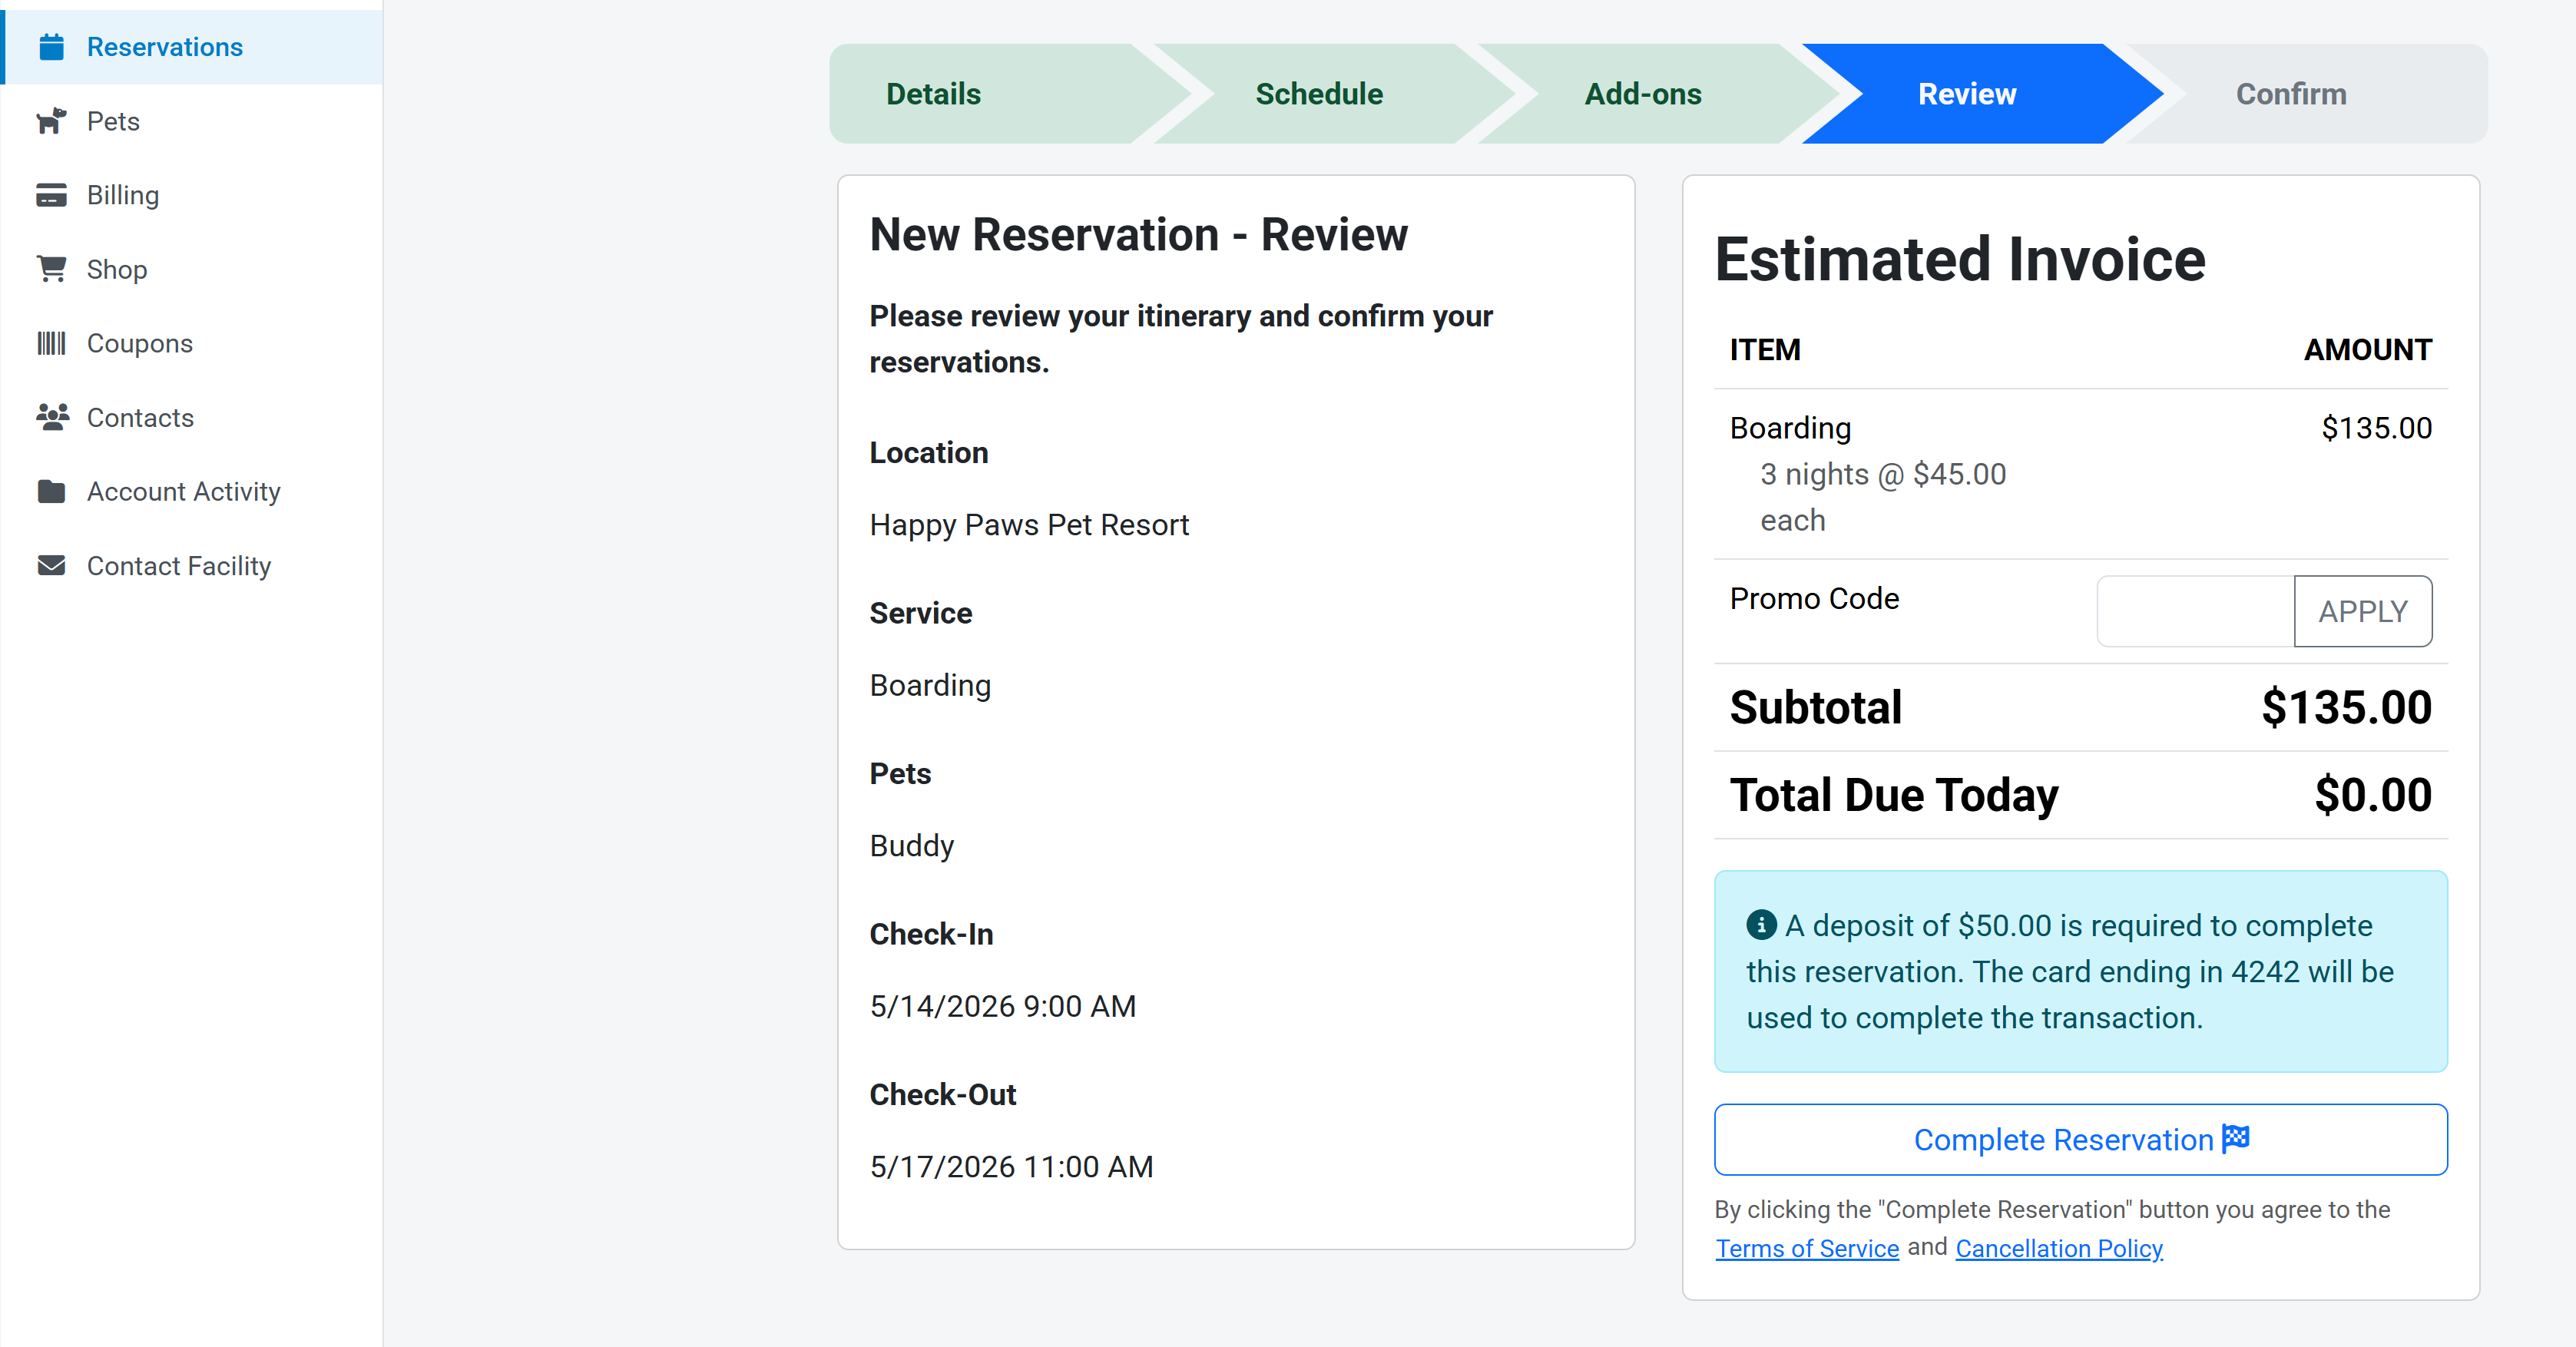This screenshot has width=2576, height=1347.
Task: Click the Contacts people icon
Action: click(x=52, y=417)
